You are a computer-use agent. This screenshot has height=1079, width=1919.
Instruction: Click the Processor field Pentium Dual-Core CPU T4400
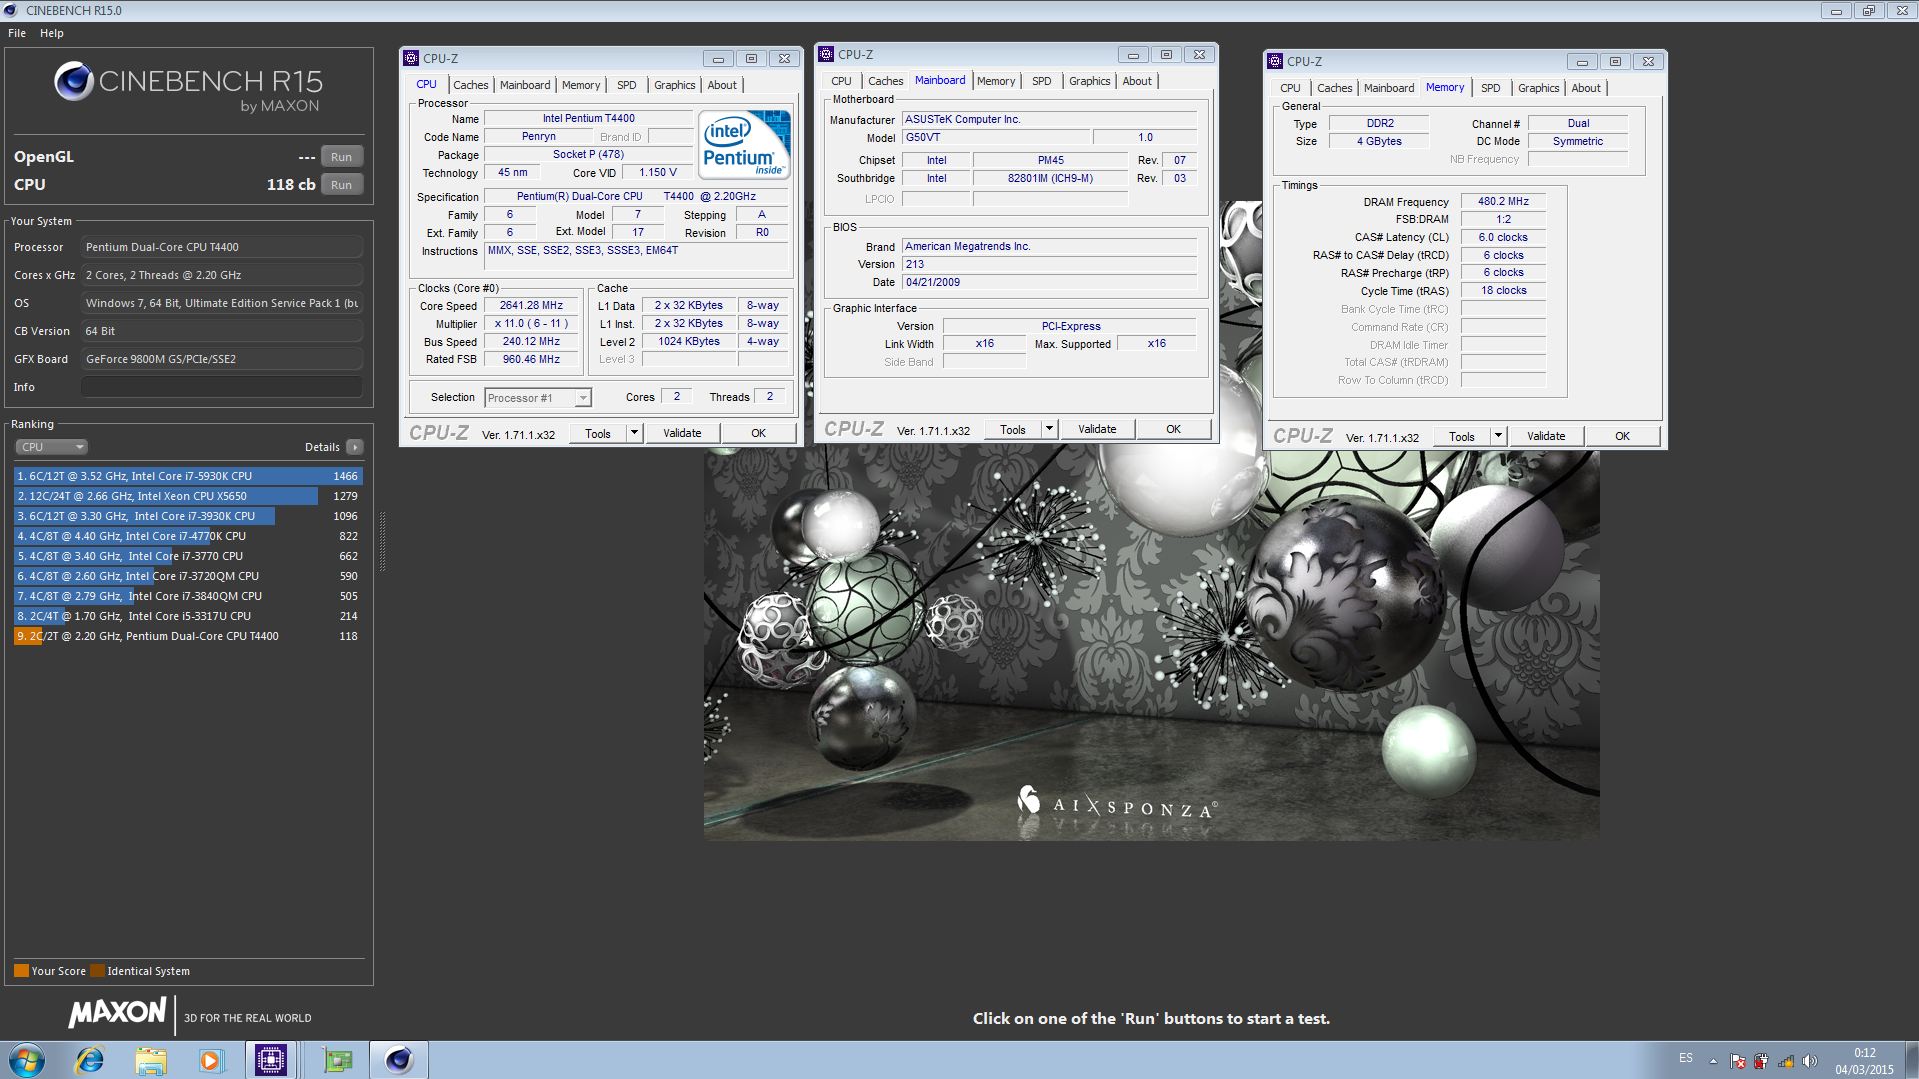[x=222, y=247]
